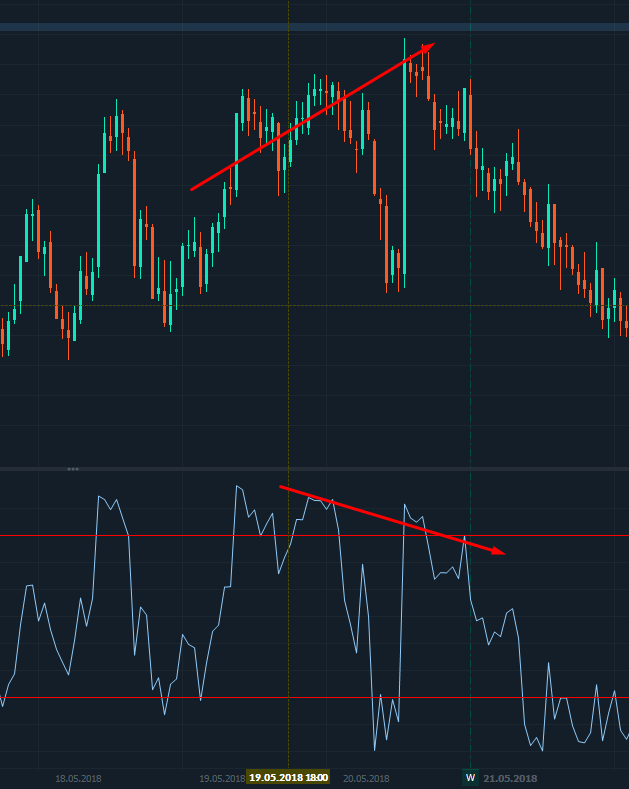Click the yellow dashed vertical crosshair line
629x789 pixels.
point(288,400)
